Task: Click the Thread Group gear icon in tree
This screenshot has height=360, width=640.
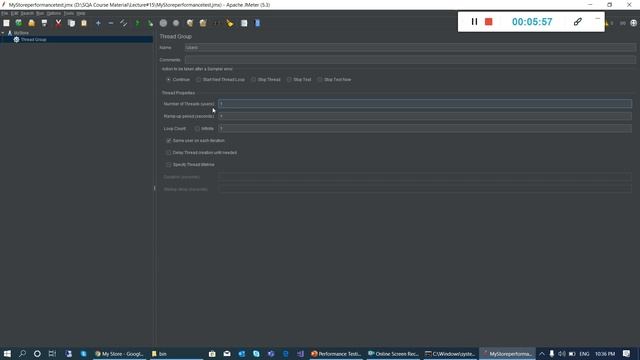Action: point(16,40)
